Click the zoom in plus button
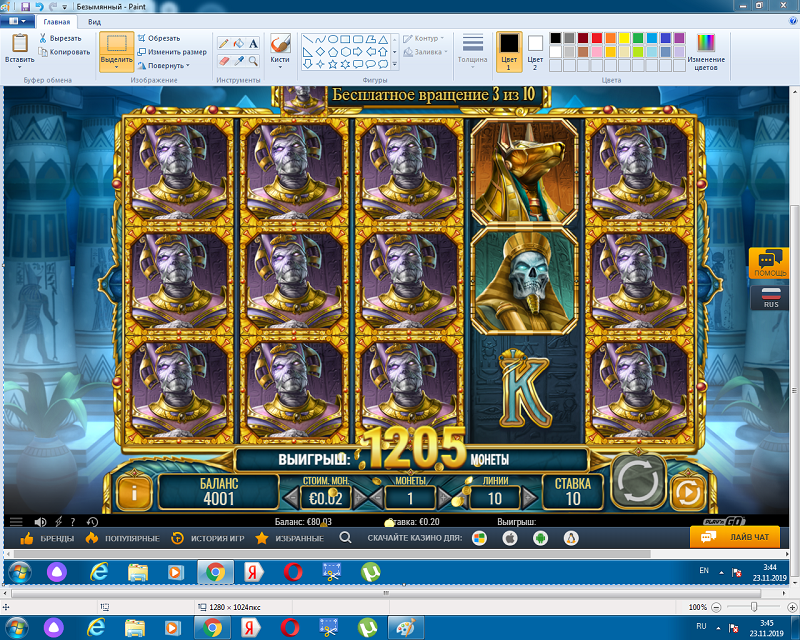Viewport: 800px width, 640px height. coord(792,607)
